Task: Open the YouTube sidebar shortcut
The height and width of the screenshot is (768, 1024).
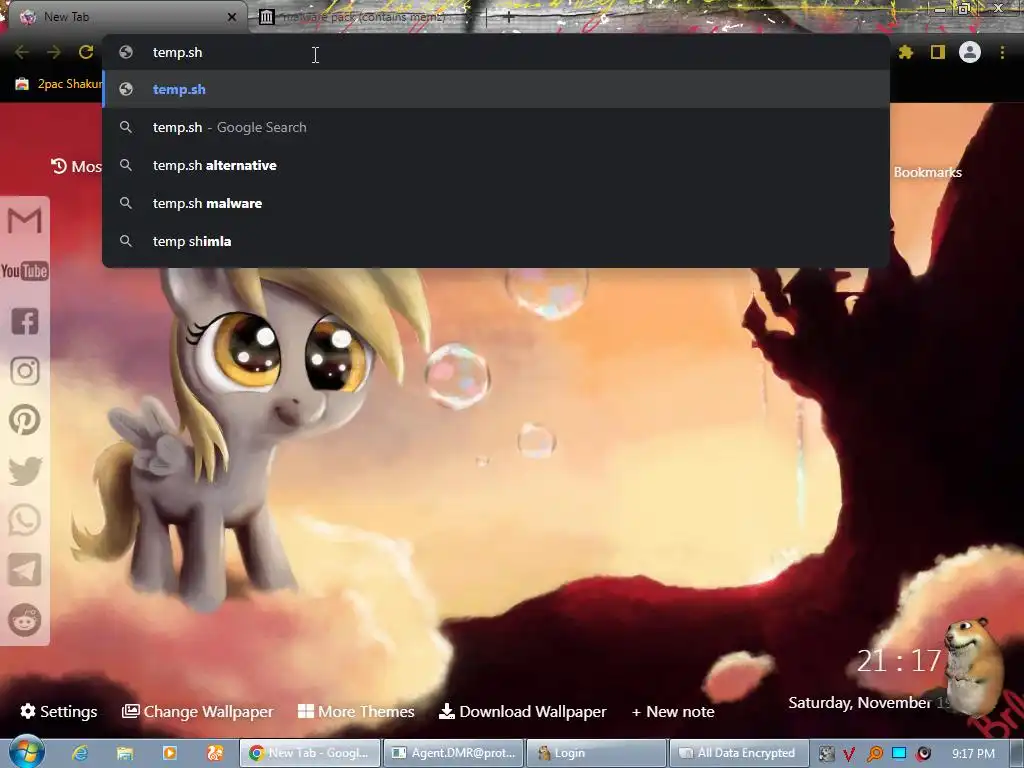Action: pos(25,270)
